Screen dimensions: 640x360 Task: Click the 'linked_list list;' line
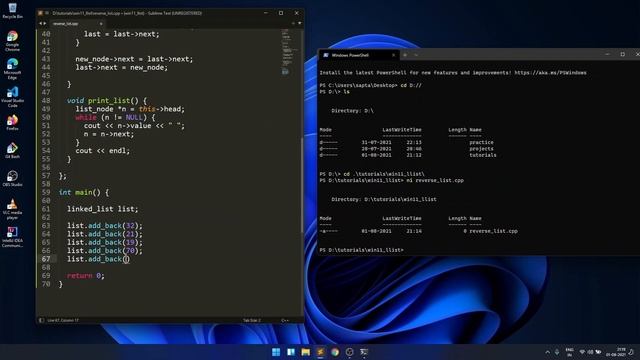click(x=102, y=209)
